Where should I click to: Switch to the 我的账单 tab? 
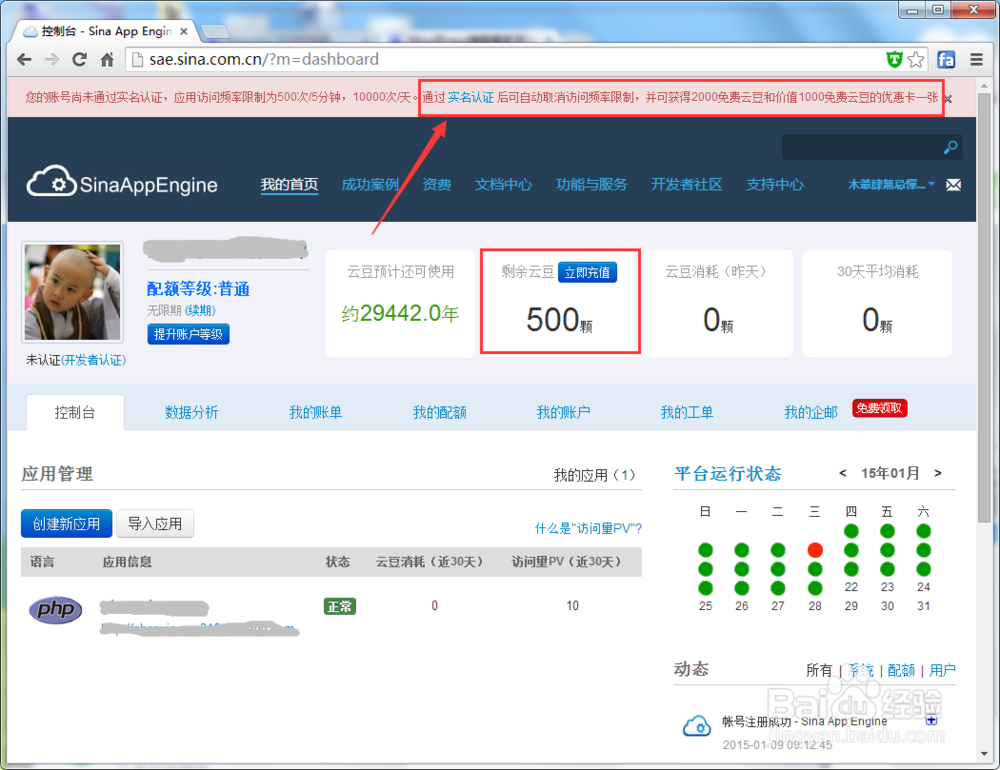point(315,412)
